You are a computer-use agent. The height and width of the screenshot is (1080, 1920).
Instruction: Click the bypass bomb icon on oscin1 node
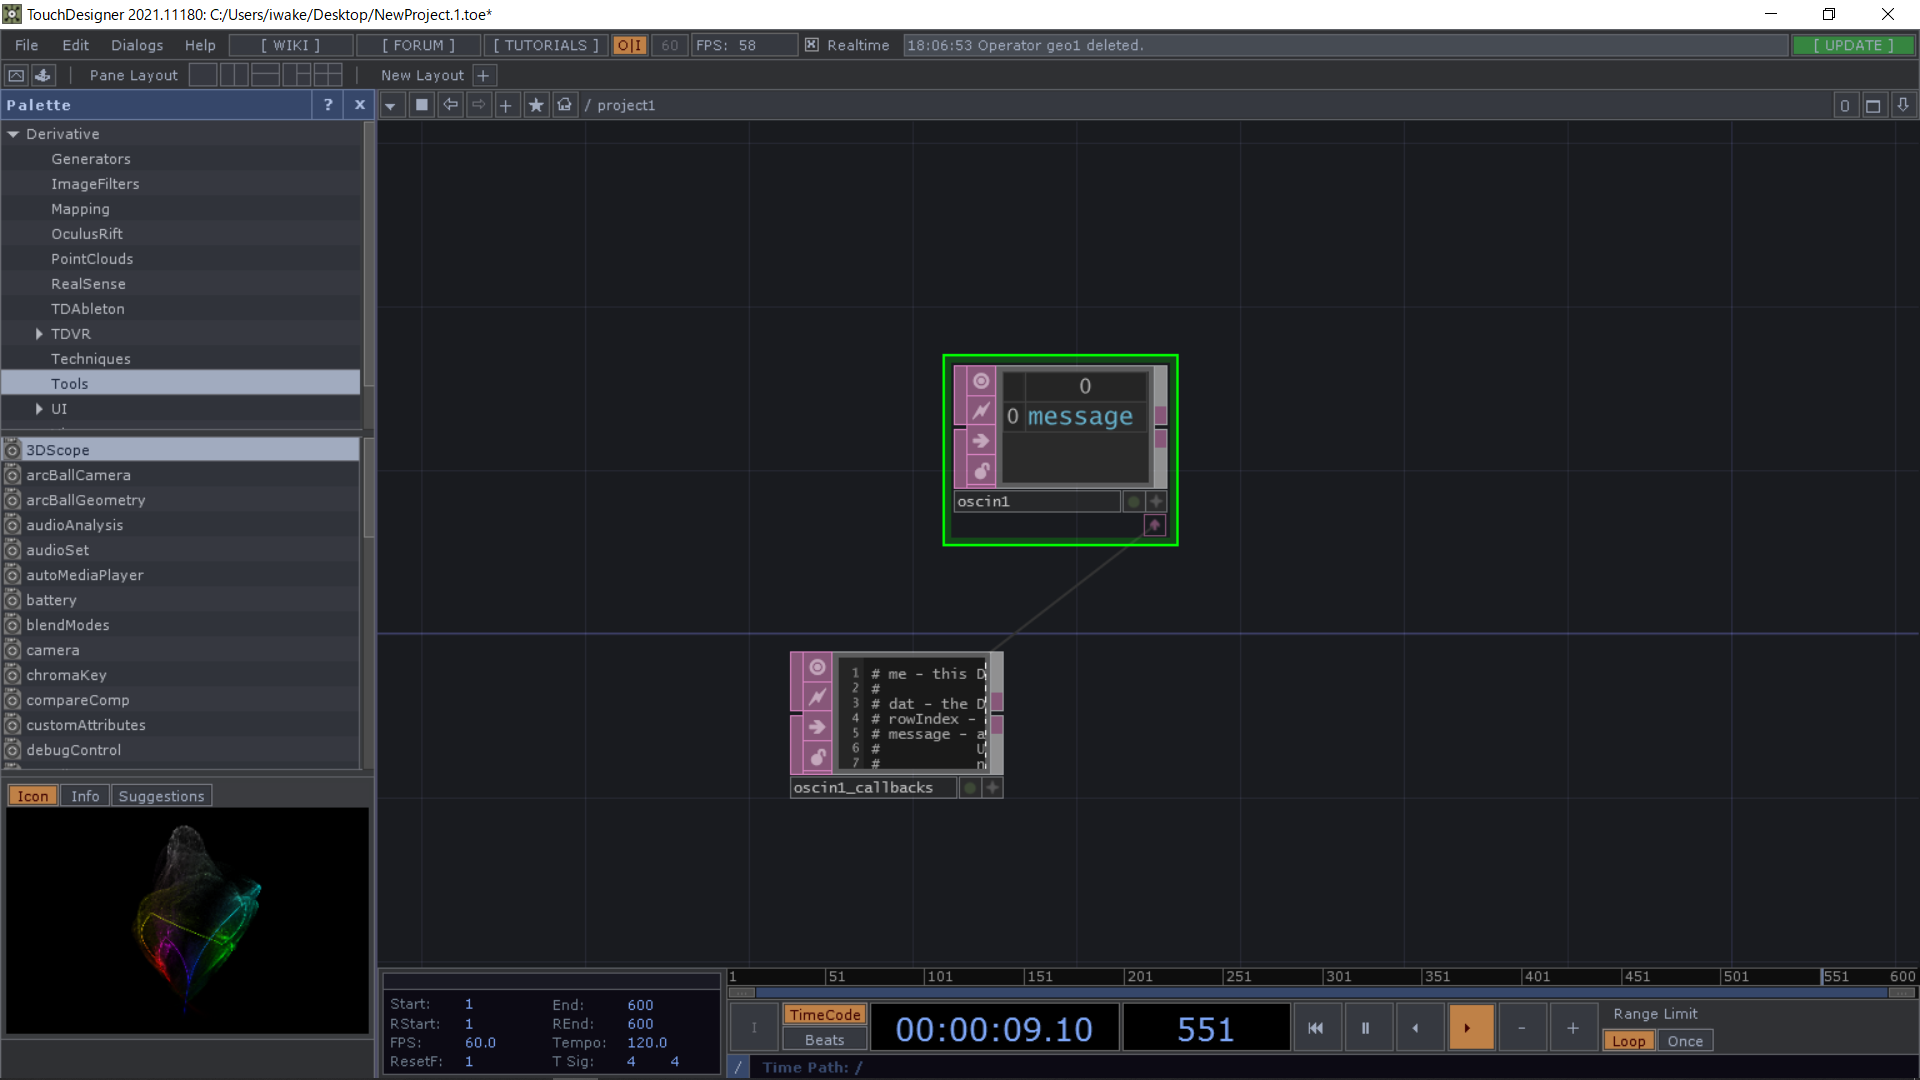click(979, 470)
